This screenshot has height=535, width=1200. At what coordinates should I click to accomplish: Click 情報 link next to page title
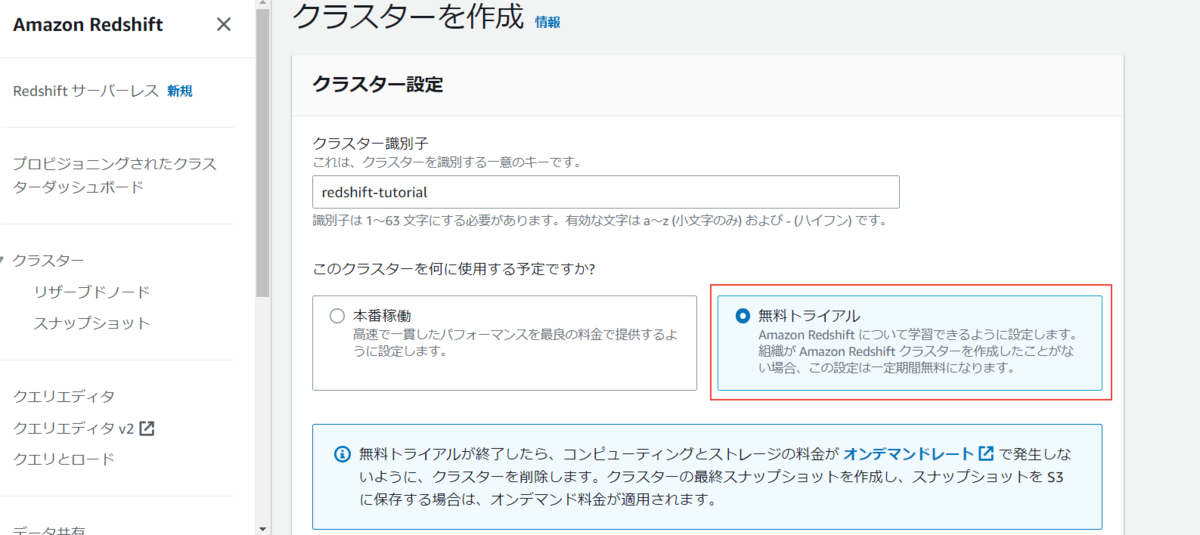tap(548, 21)
